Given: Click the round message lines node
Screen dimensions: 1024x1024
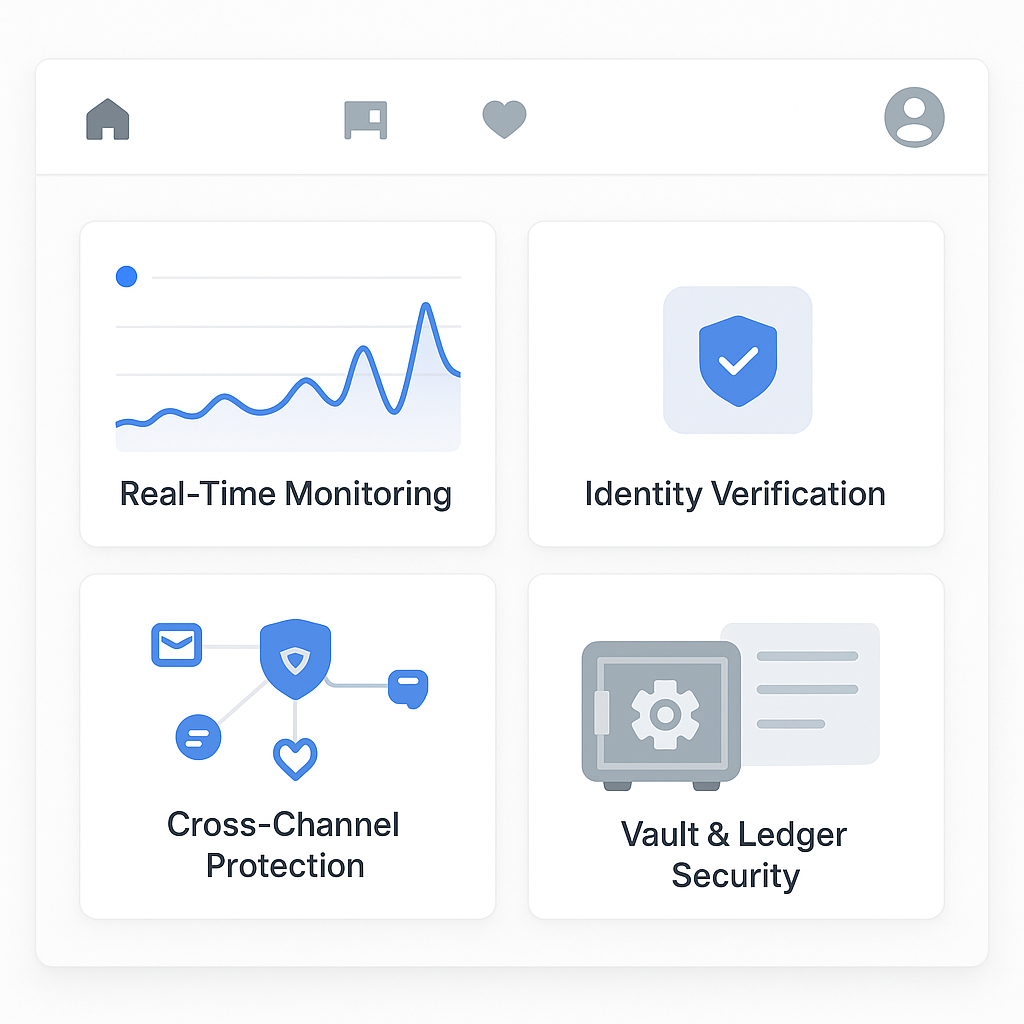Looking at the screenshot, I should point(199,737).
